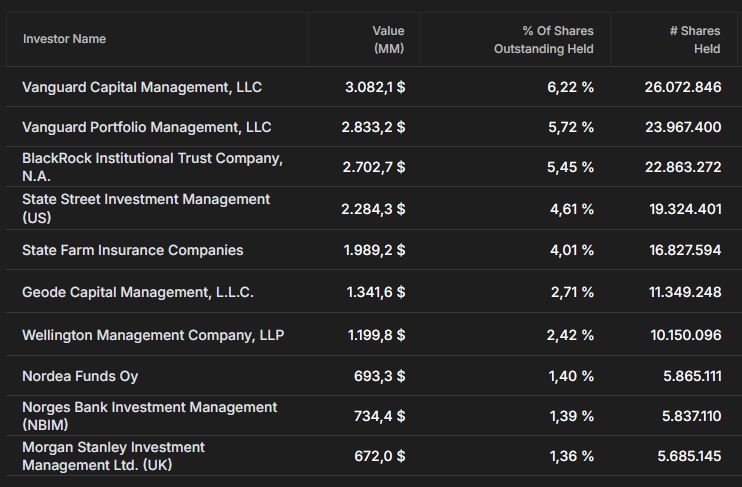Sort by the Investor Name column header
Screen dimensions: 742x487
[64, 39]
